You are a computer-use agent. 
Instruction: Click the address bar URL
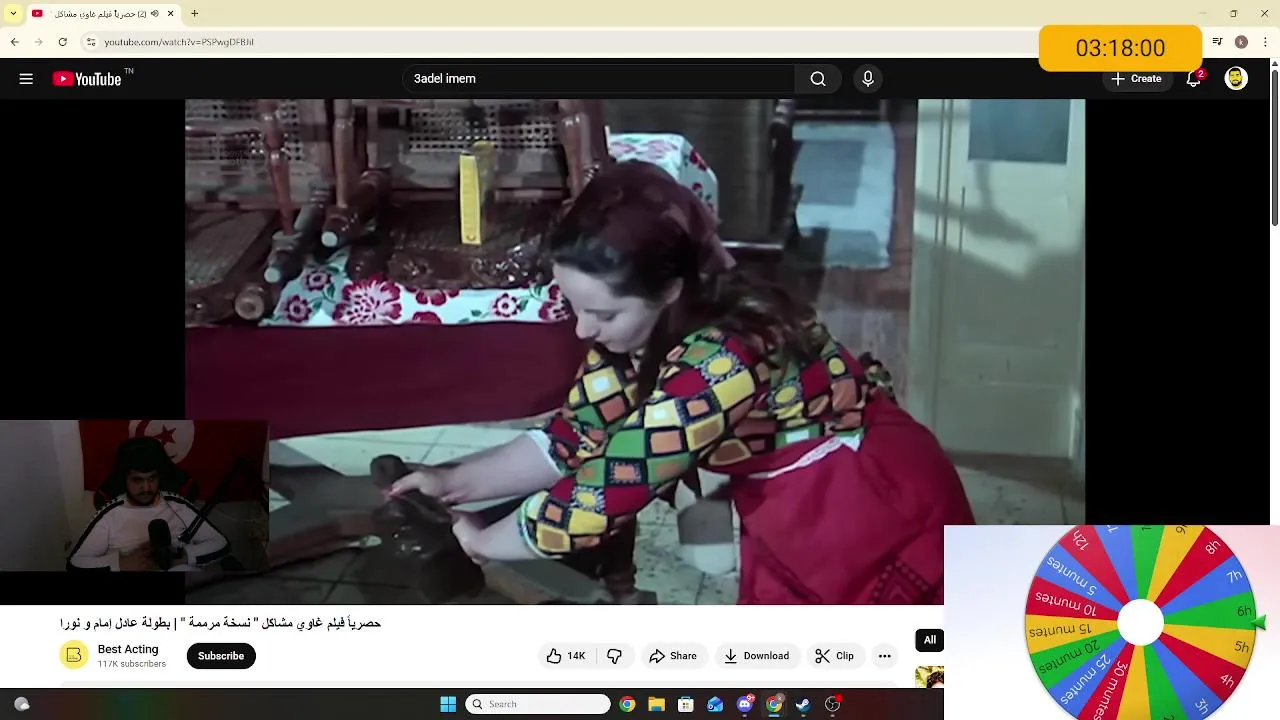(179, 42)
